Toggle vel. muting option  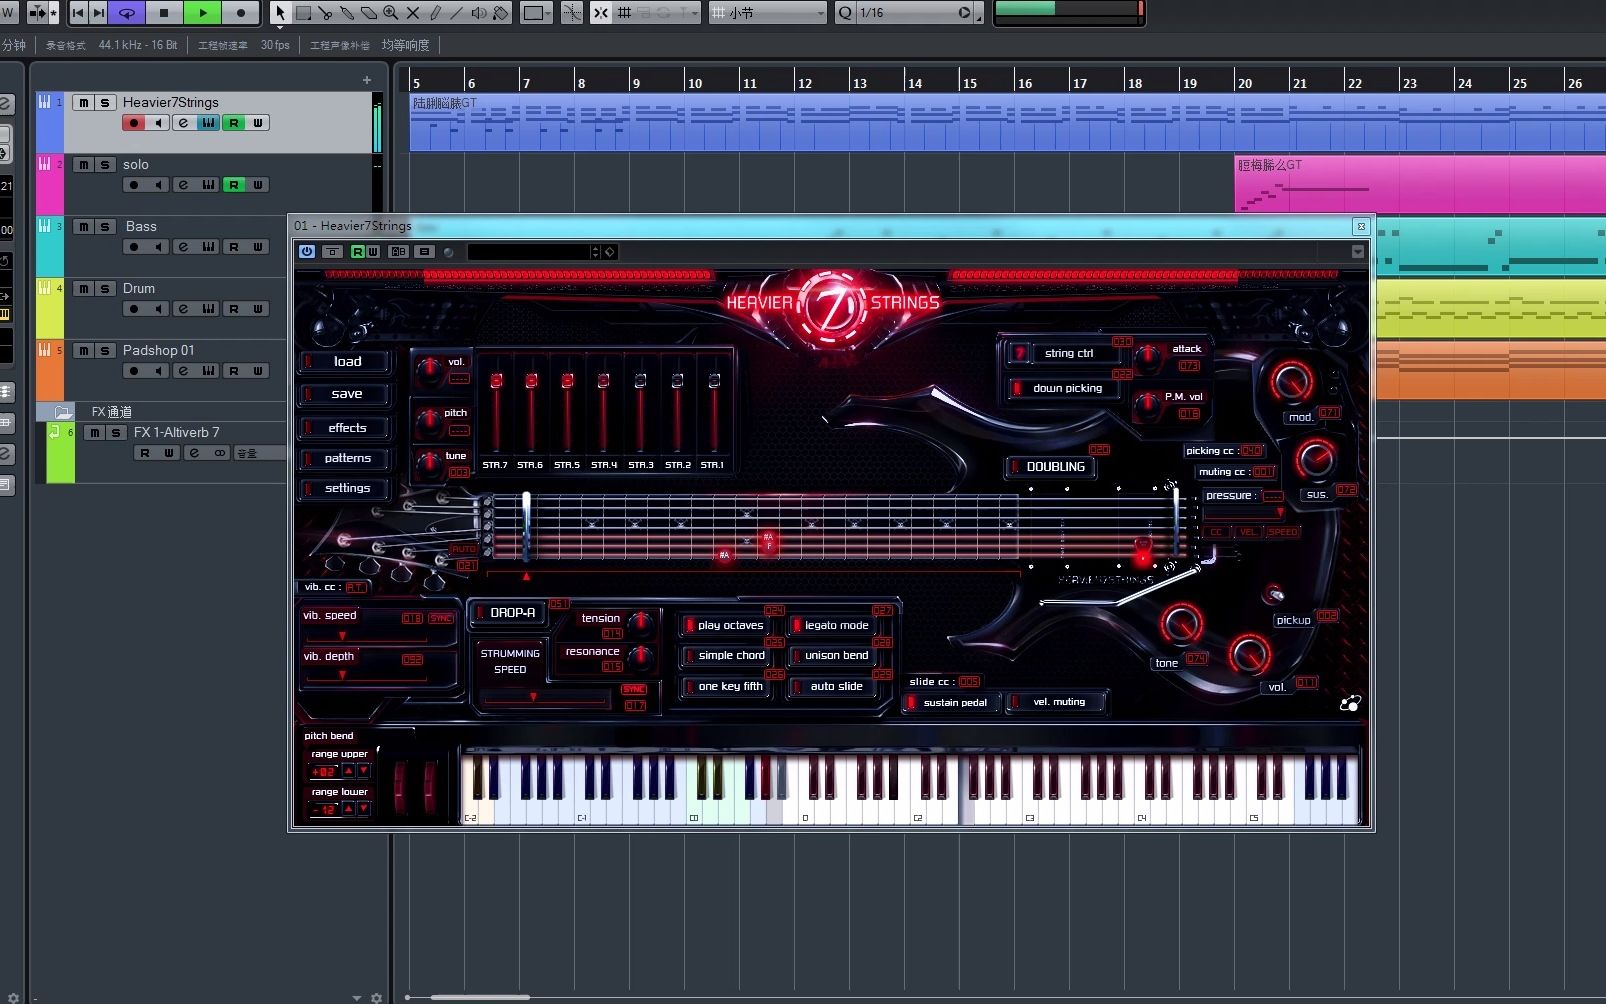point(1056,703)
